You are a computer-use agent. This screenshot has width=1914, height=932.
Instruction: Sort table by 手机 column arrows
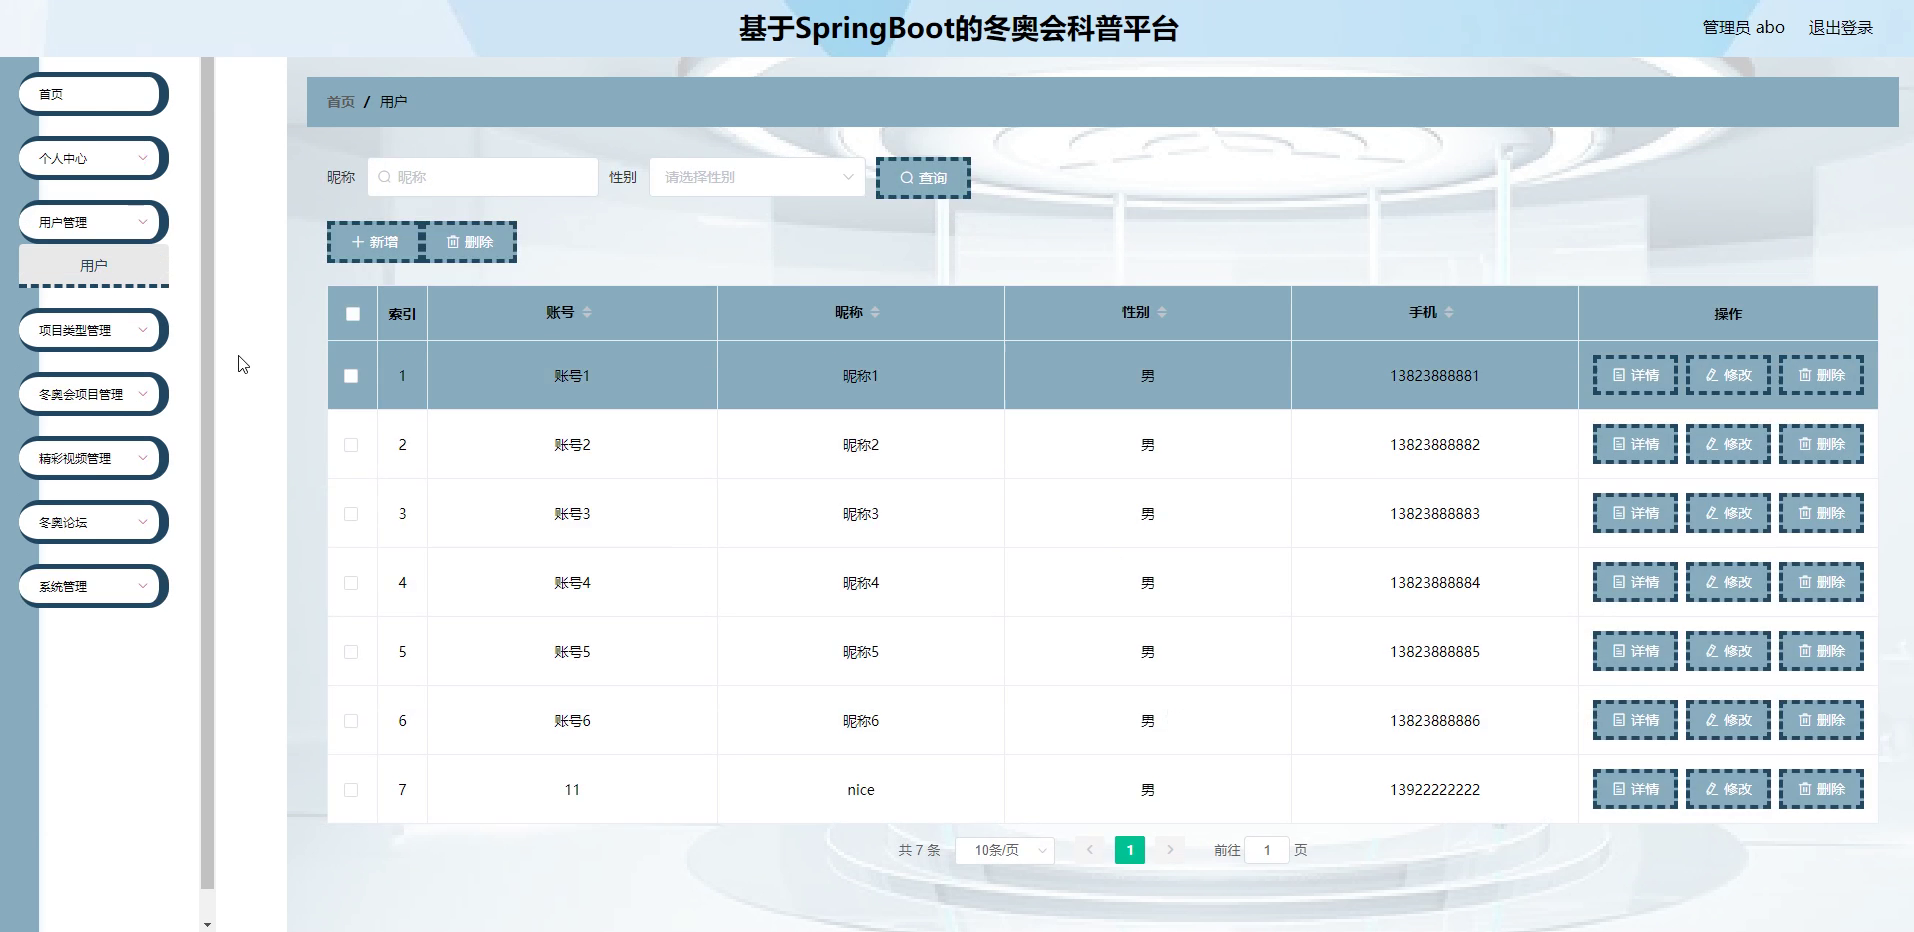click(x=1449, y=312)
